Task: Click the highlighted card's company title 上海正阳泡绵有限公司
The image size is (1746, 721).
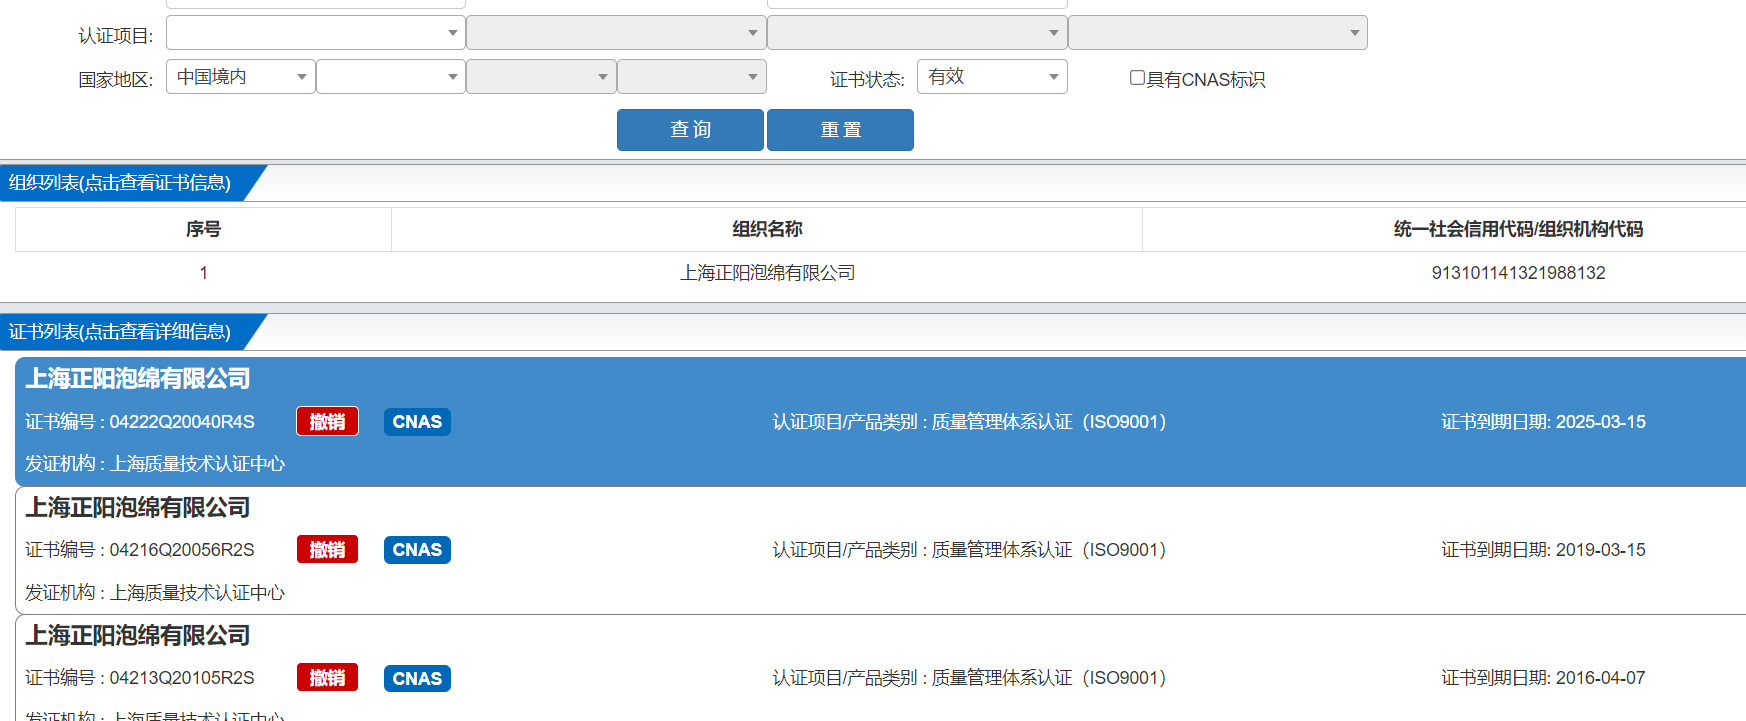Action: pos(138,379)
